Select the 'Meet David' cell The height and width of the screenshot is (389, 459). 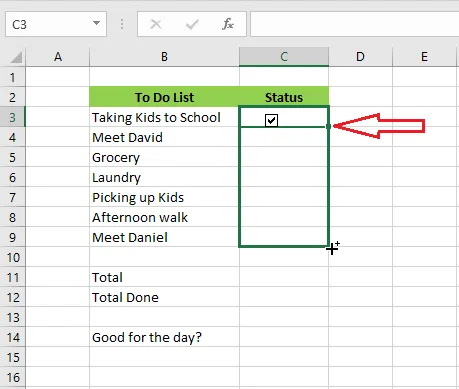(164, 137)
